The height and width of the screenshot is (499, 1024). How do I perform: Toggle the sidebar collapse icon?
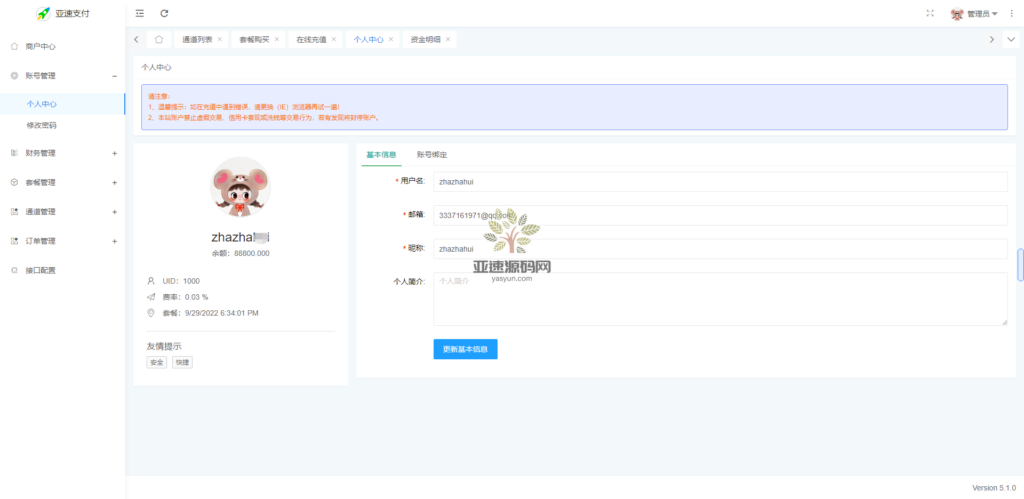(140, 13)
